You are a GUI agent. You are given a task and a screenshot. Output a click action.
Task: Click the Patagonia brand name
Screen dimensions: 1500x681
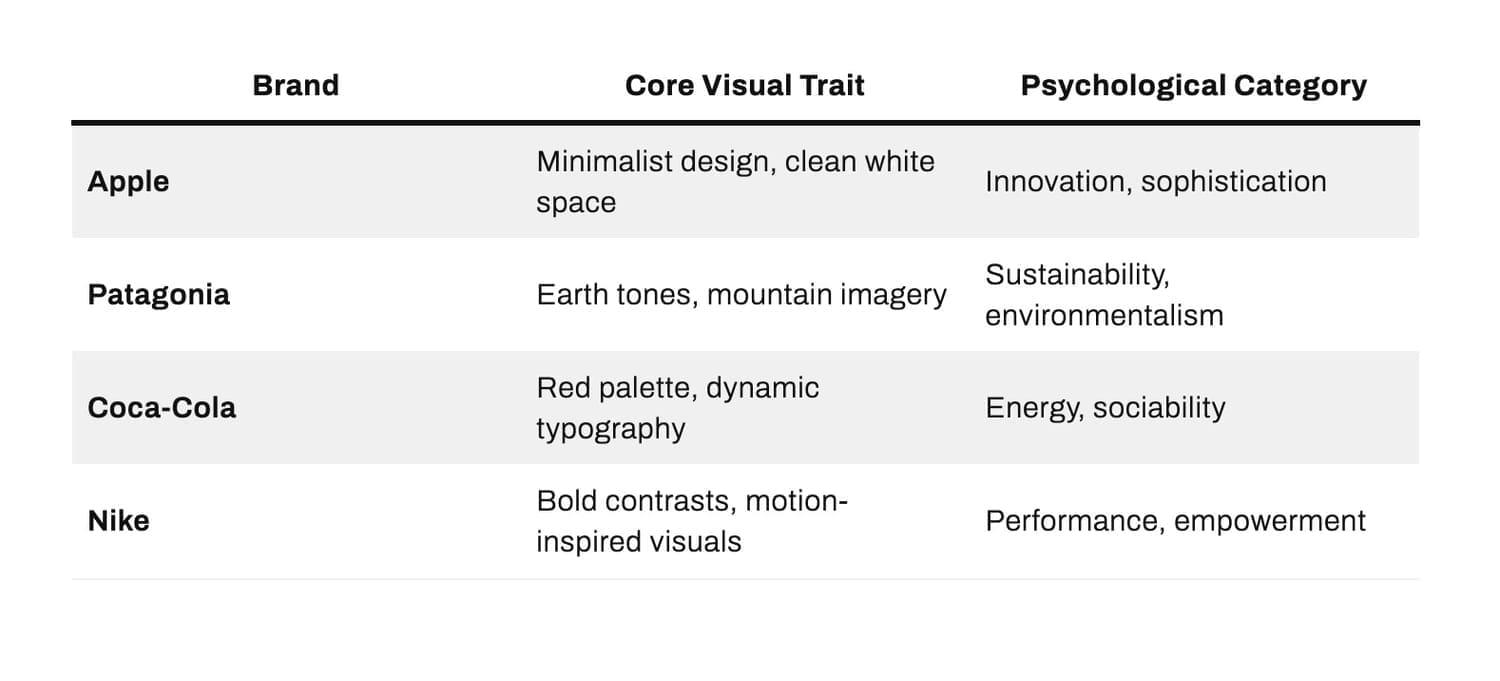click(159, 295)
